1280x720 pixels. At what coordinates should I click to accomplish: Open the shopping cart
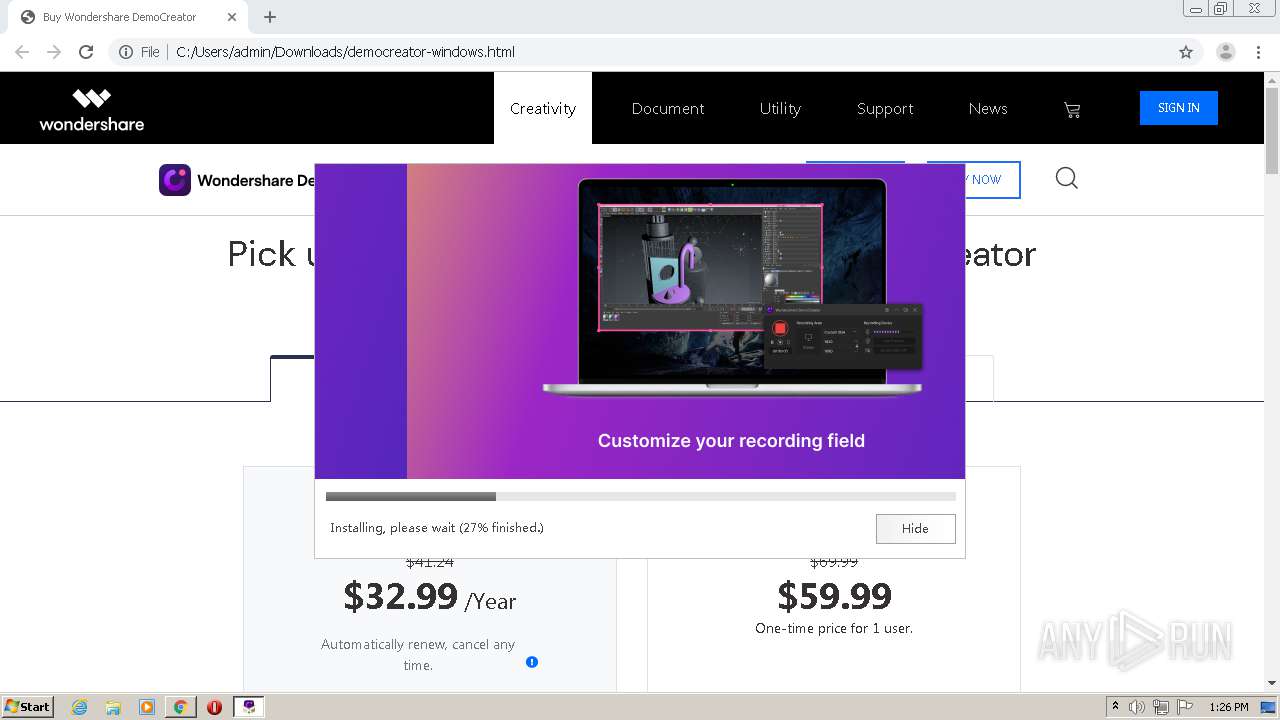1072,110
